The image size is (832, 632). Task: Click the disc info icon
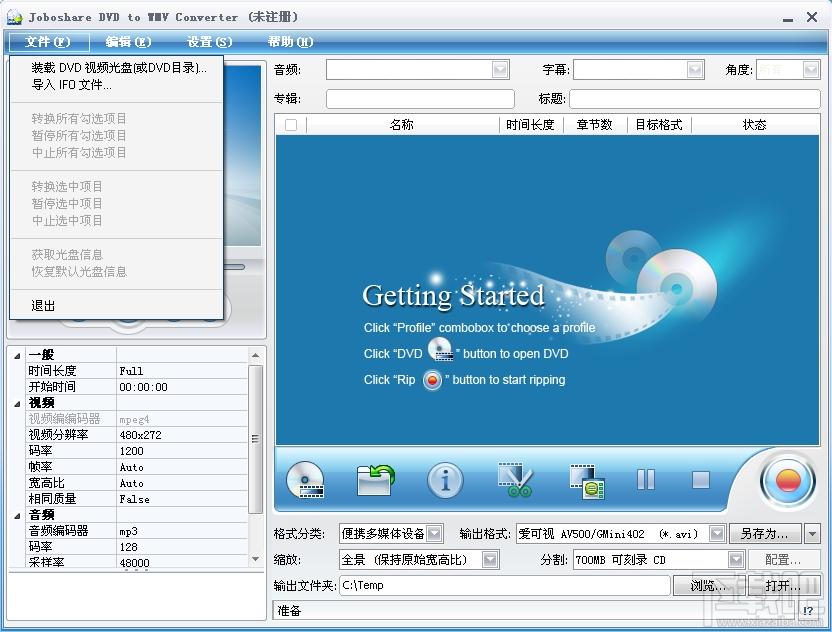point(445,480)
